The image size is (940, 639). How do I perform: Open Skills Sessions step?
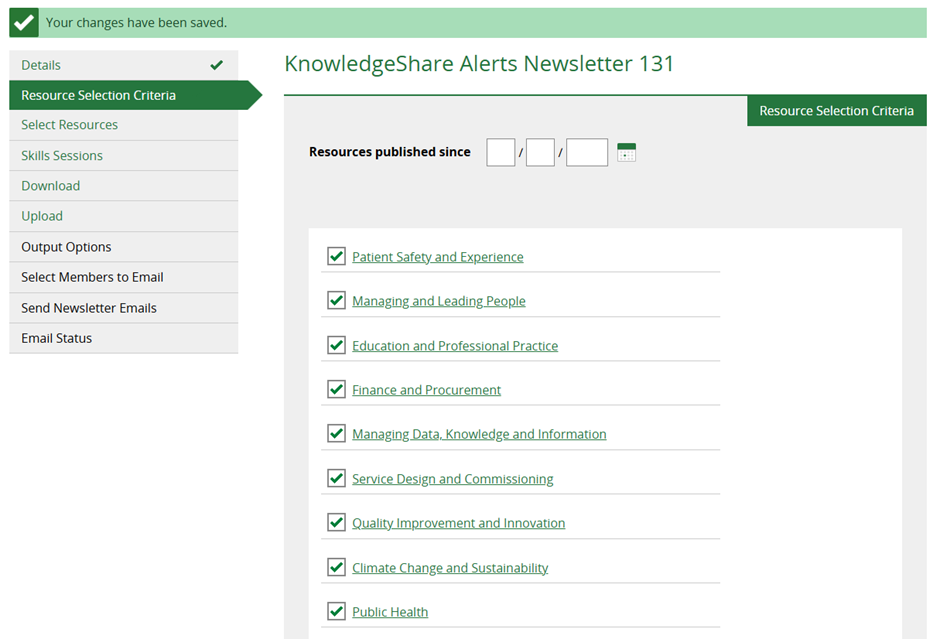[123, 156]
